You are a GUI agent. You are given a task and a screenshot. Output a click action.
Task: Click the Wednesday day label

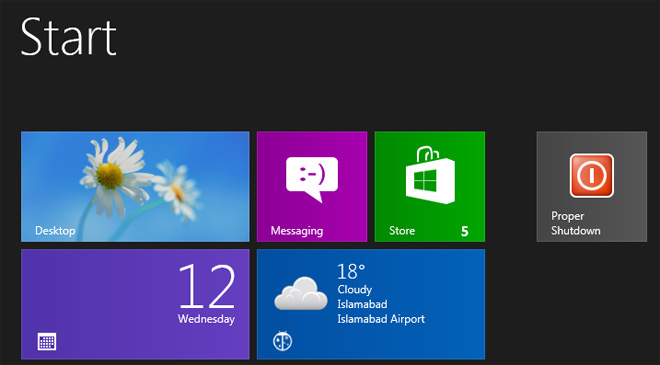206,319
